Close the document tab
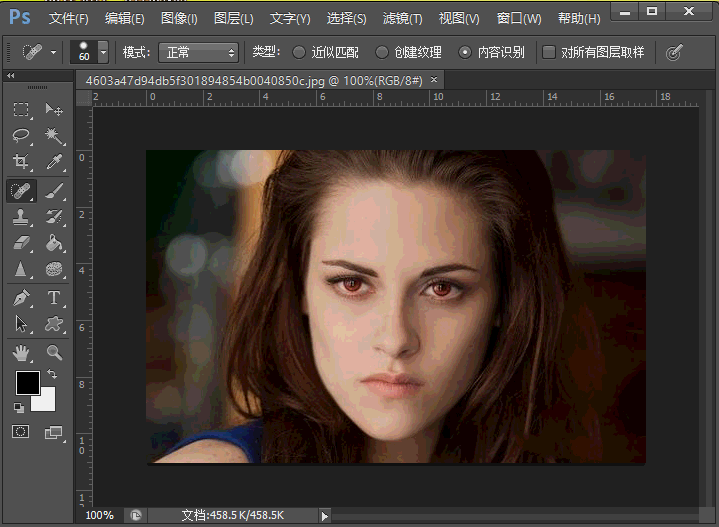The image size is (719, 527). click(434, 80)
